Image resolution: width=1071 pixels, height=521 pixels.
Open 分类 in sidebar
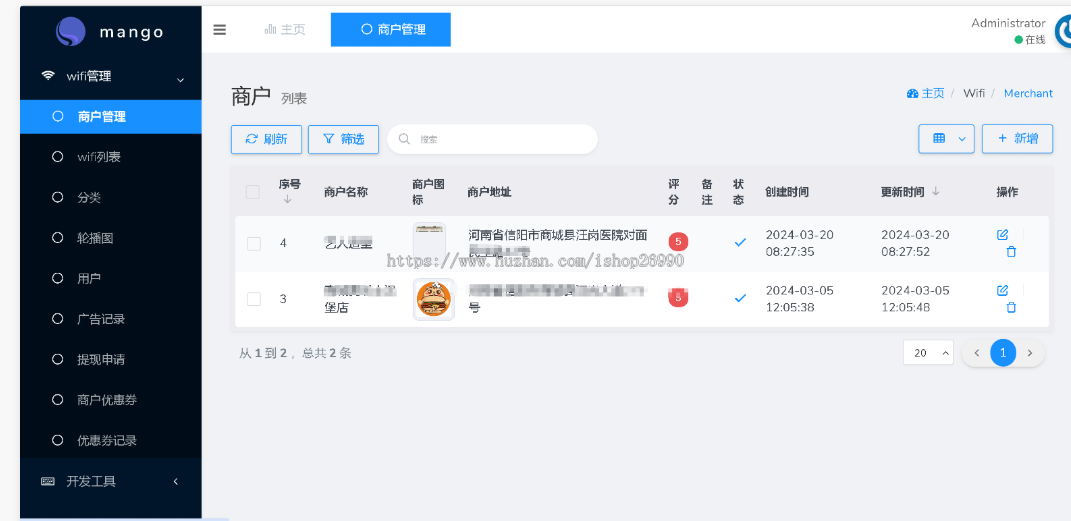[111, 198]
